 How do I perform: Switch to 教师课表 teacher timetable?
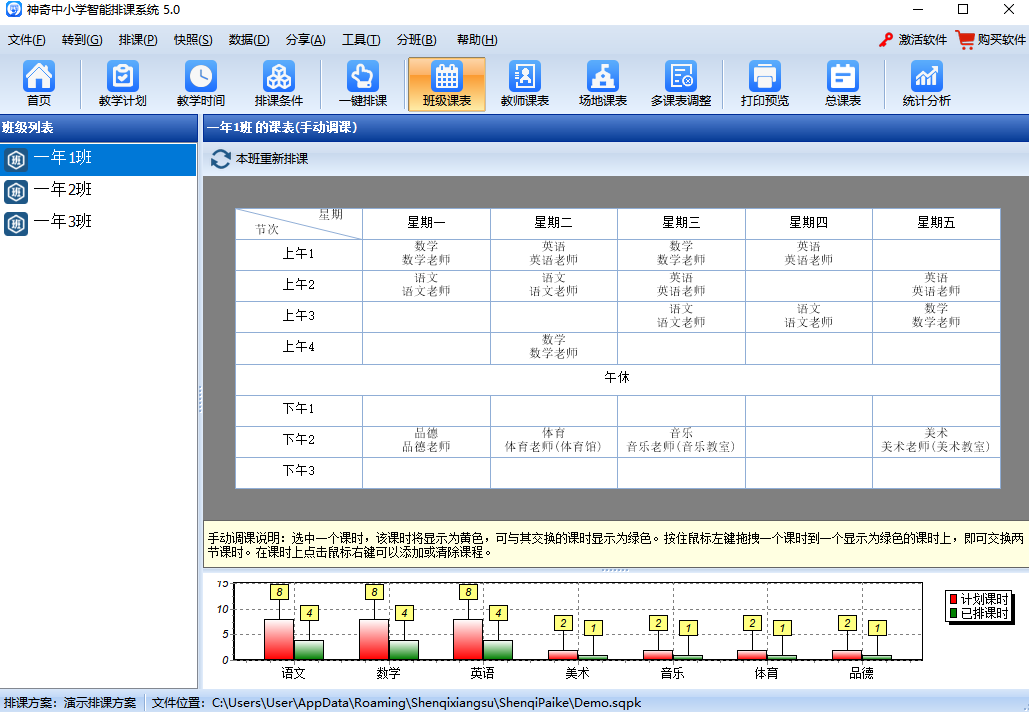(524, 84)
